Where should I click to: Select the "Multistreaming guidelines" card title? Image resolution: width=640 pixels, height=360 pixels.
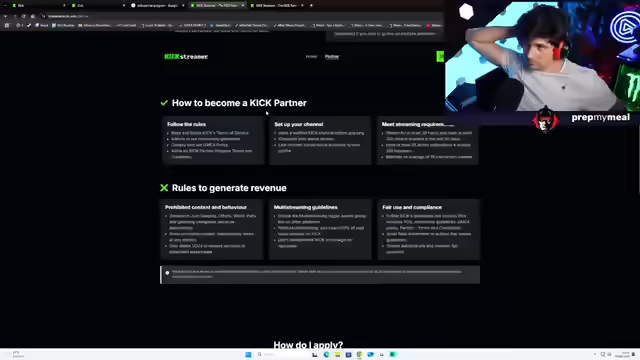coord(306,207)
